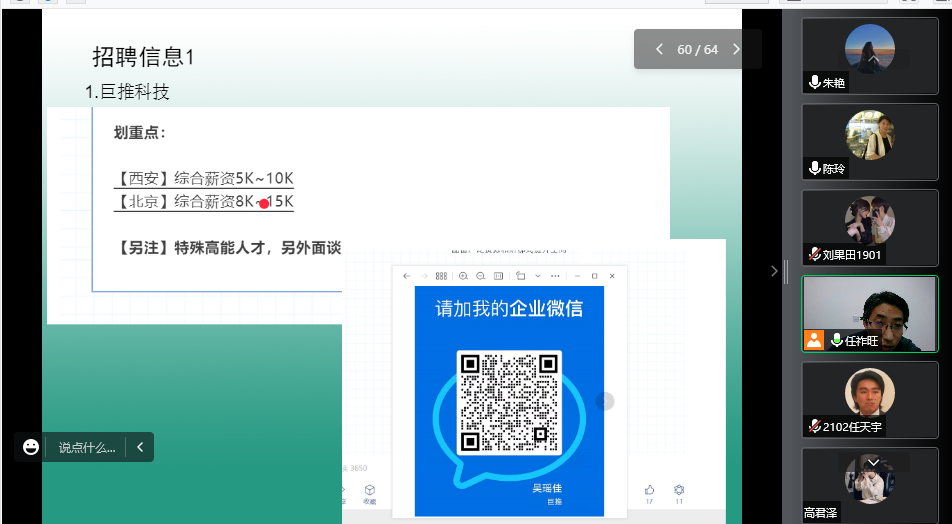Collapse the chat input bar

pyautogui.click(x=140, y=447)
